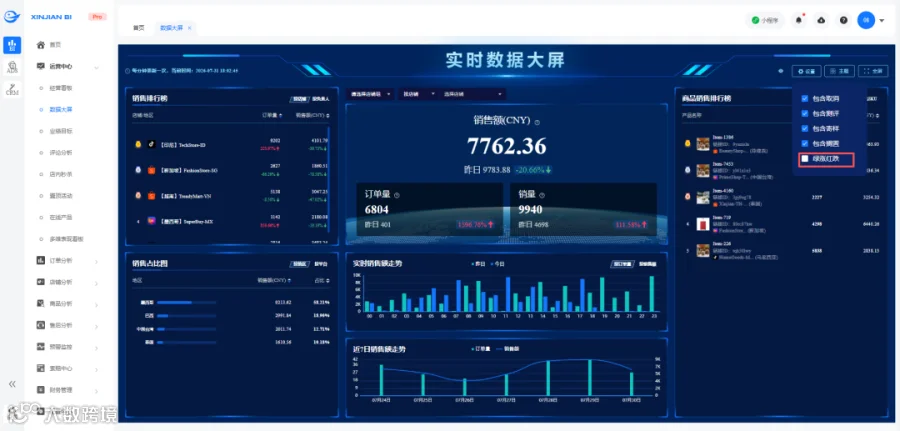This screenshot has width=900, height=431.
Task: Click the Item-719 product thumbnail
Action: (x=703, y=224)
